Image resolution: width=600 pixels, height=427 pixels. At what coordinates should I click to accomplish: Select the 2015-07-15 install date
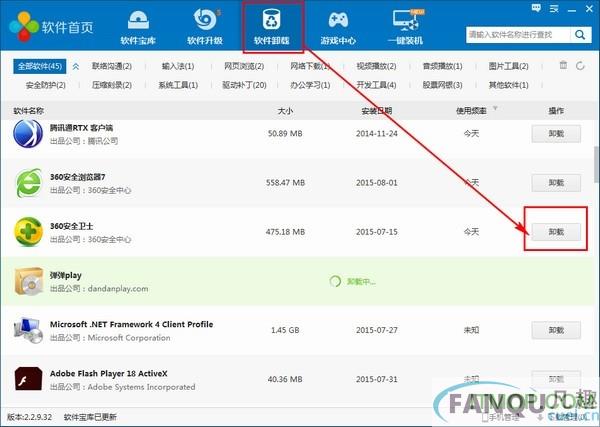pyautogui.click(x=377, y=232)
